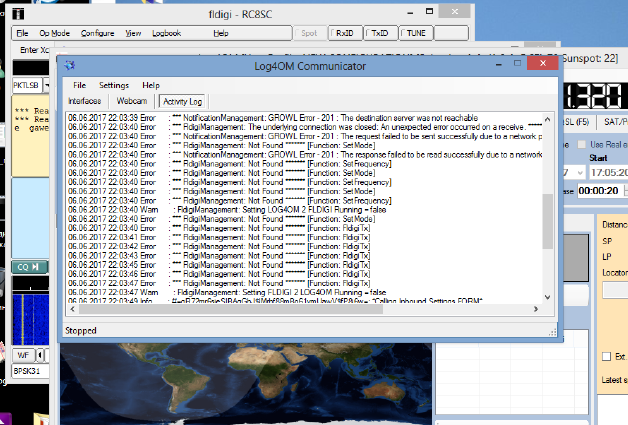Open the File menu in fldigi
628x425 pixels.
pyautogui.click(x=22, y=33)
